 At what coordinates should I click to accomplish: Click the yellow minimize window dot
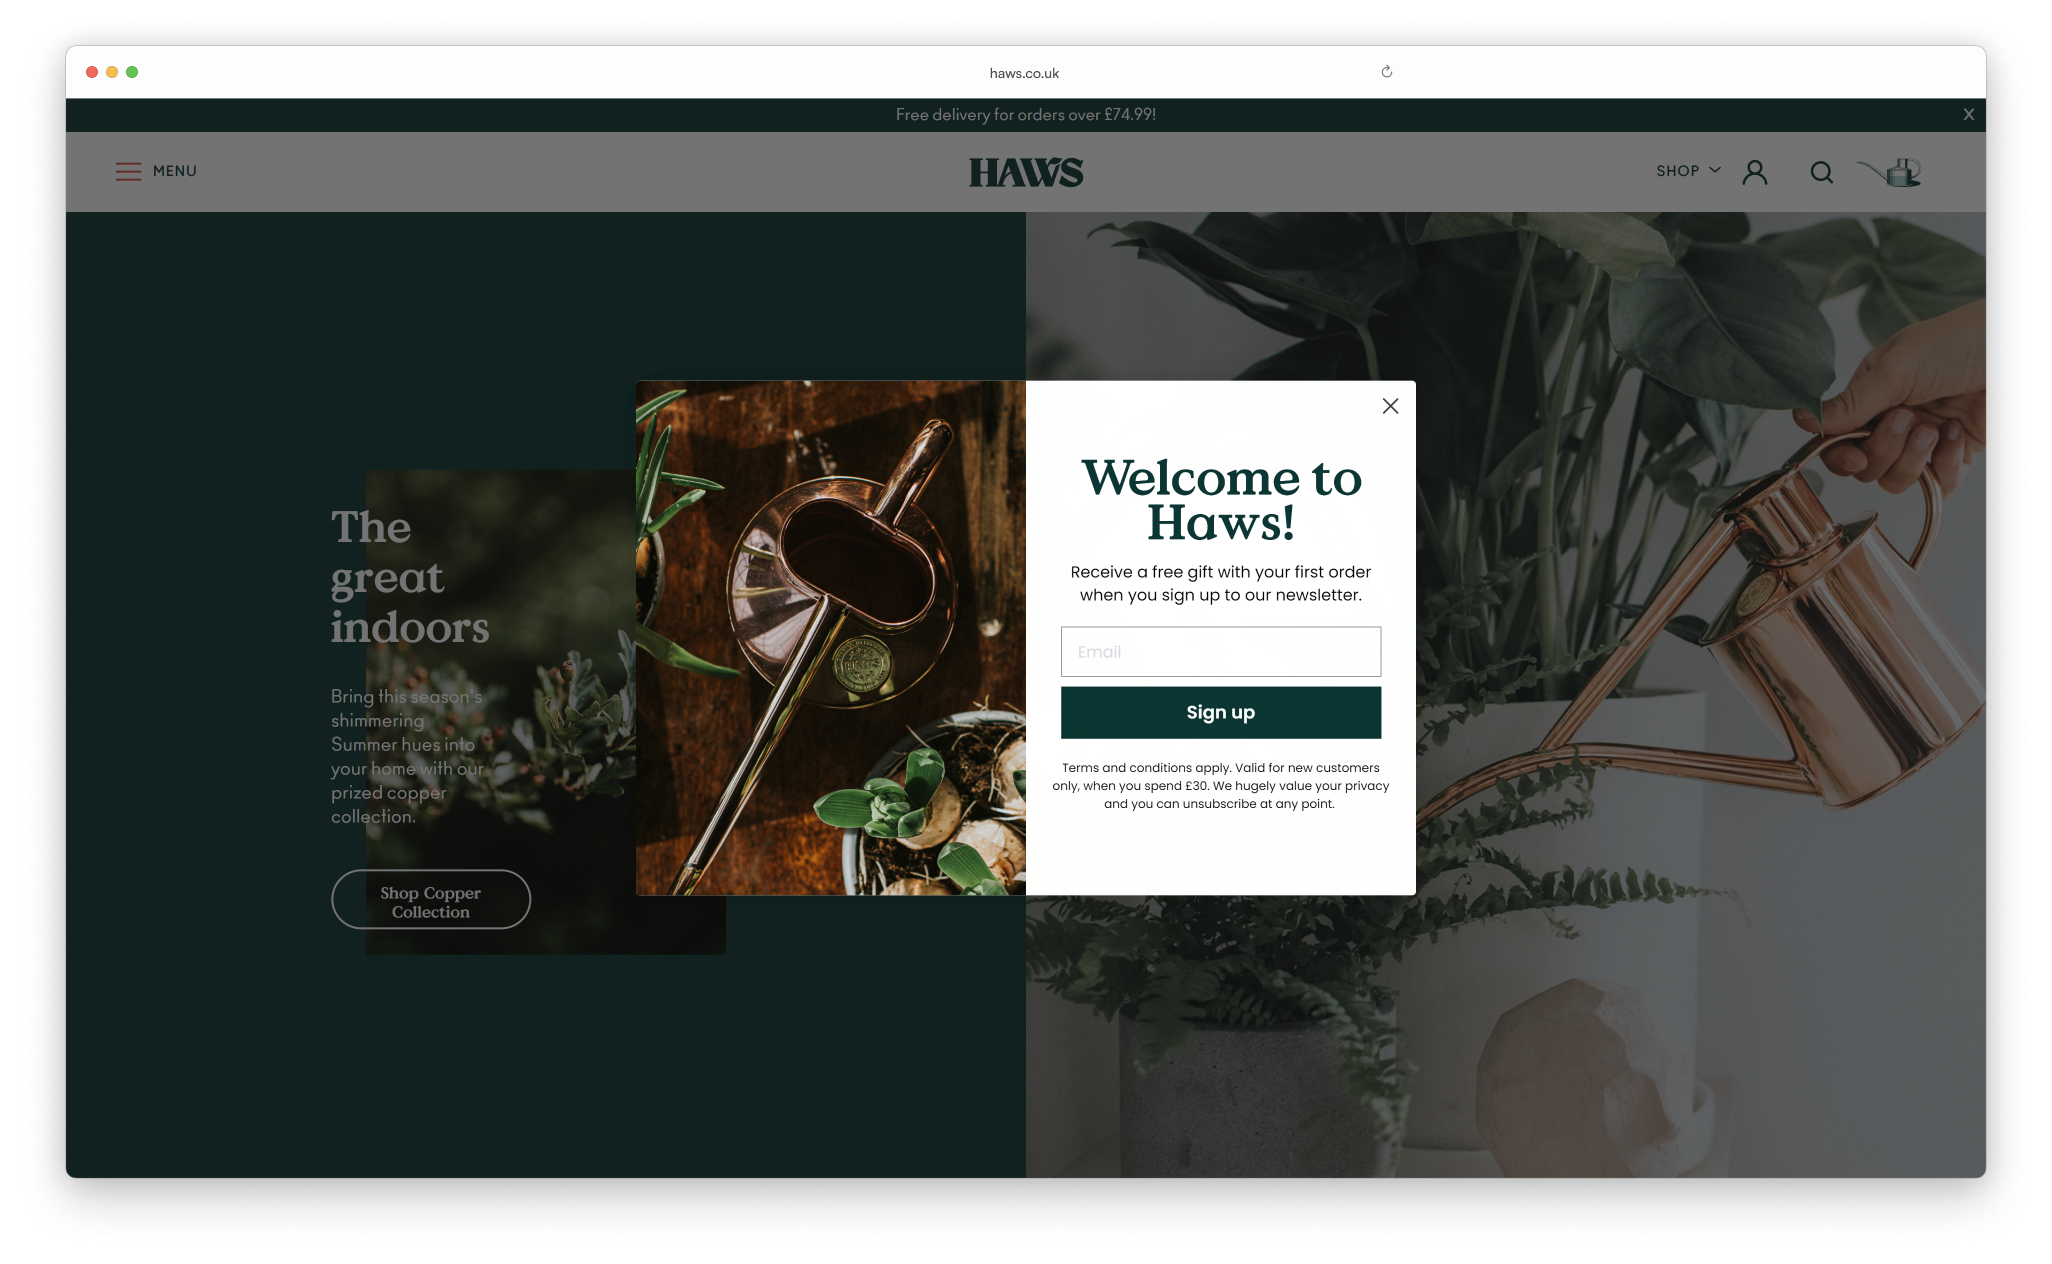coord(112,72)
